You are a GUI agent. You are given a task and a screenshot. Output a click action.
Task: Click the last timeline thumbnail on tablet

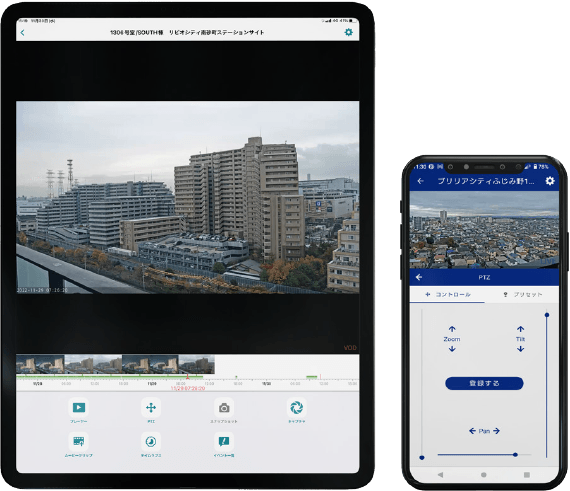click(196, 365)
